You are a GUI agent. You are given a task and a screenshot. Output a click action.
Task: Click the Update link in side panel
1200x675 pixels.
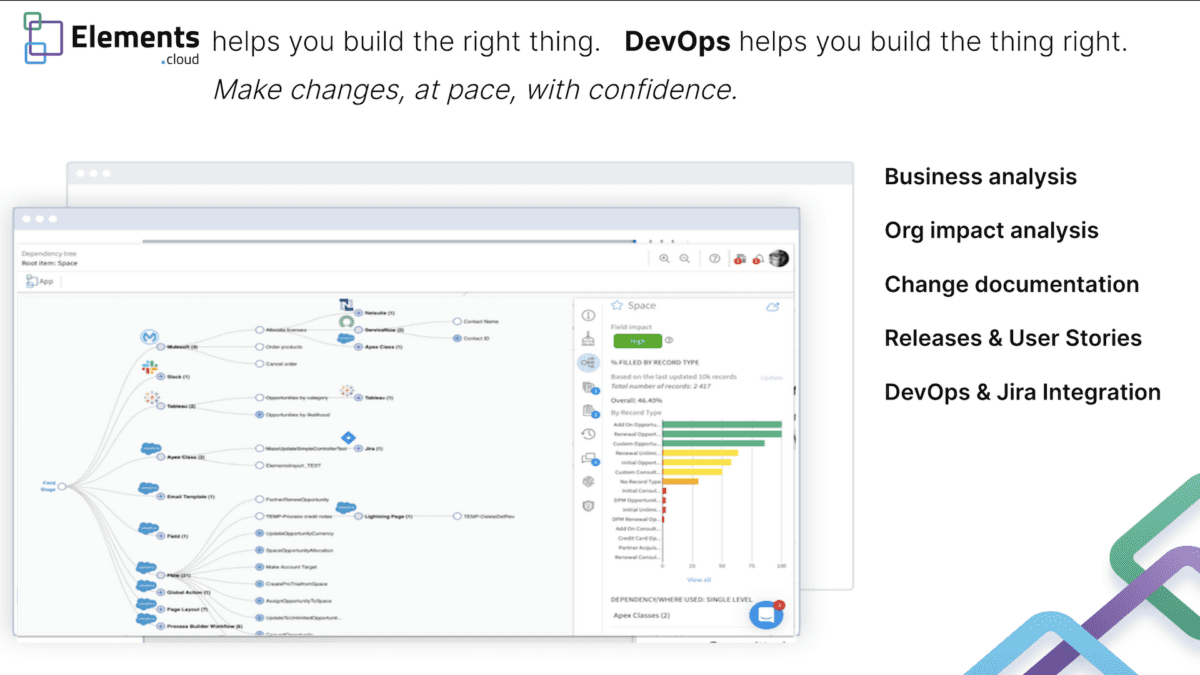click(x=771, y=378)
